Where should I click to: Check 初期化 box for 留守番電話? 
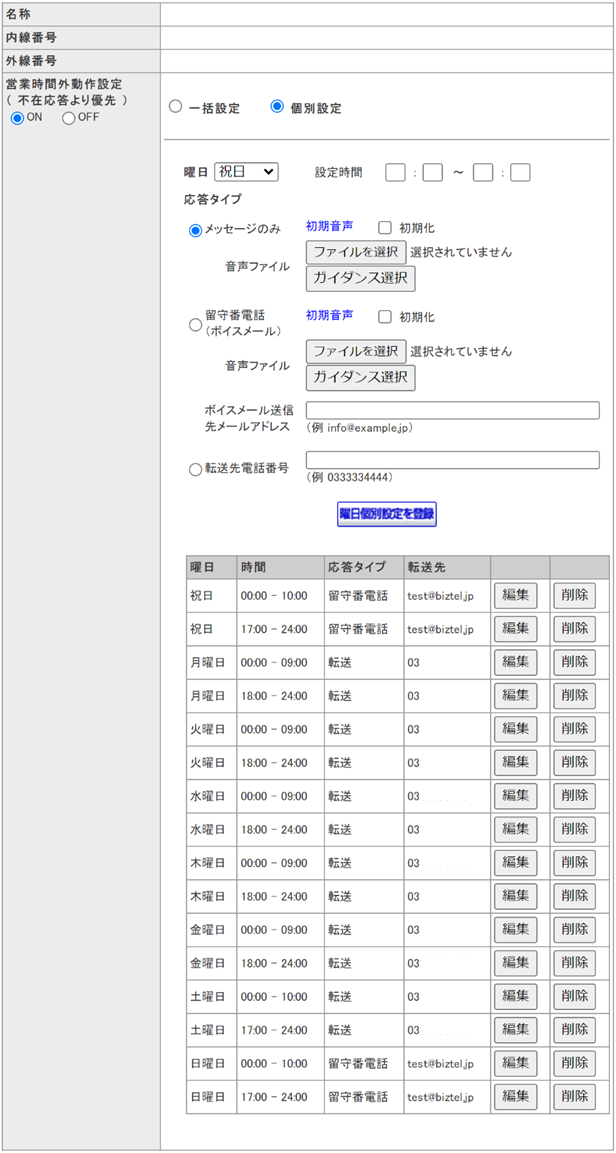point(385,317)
